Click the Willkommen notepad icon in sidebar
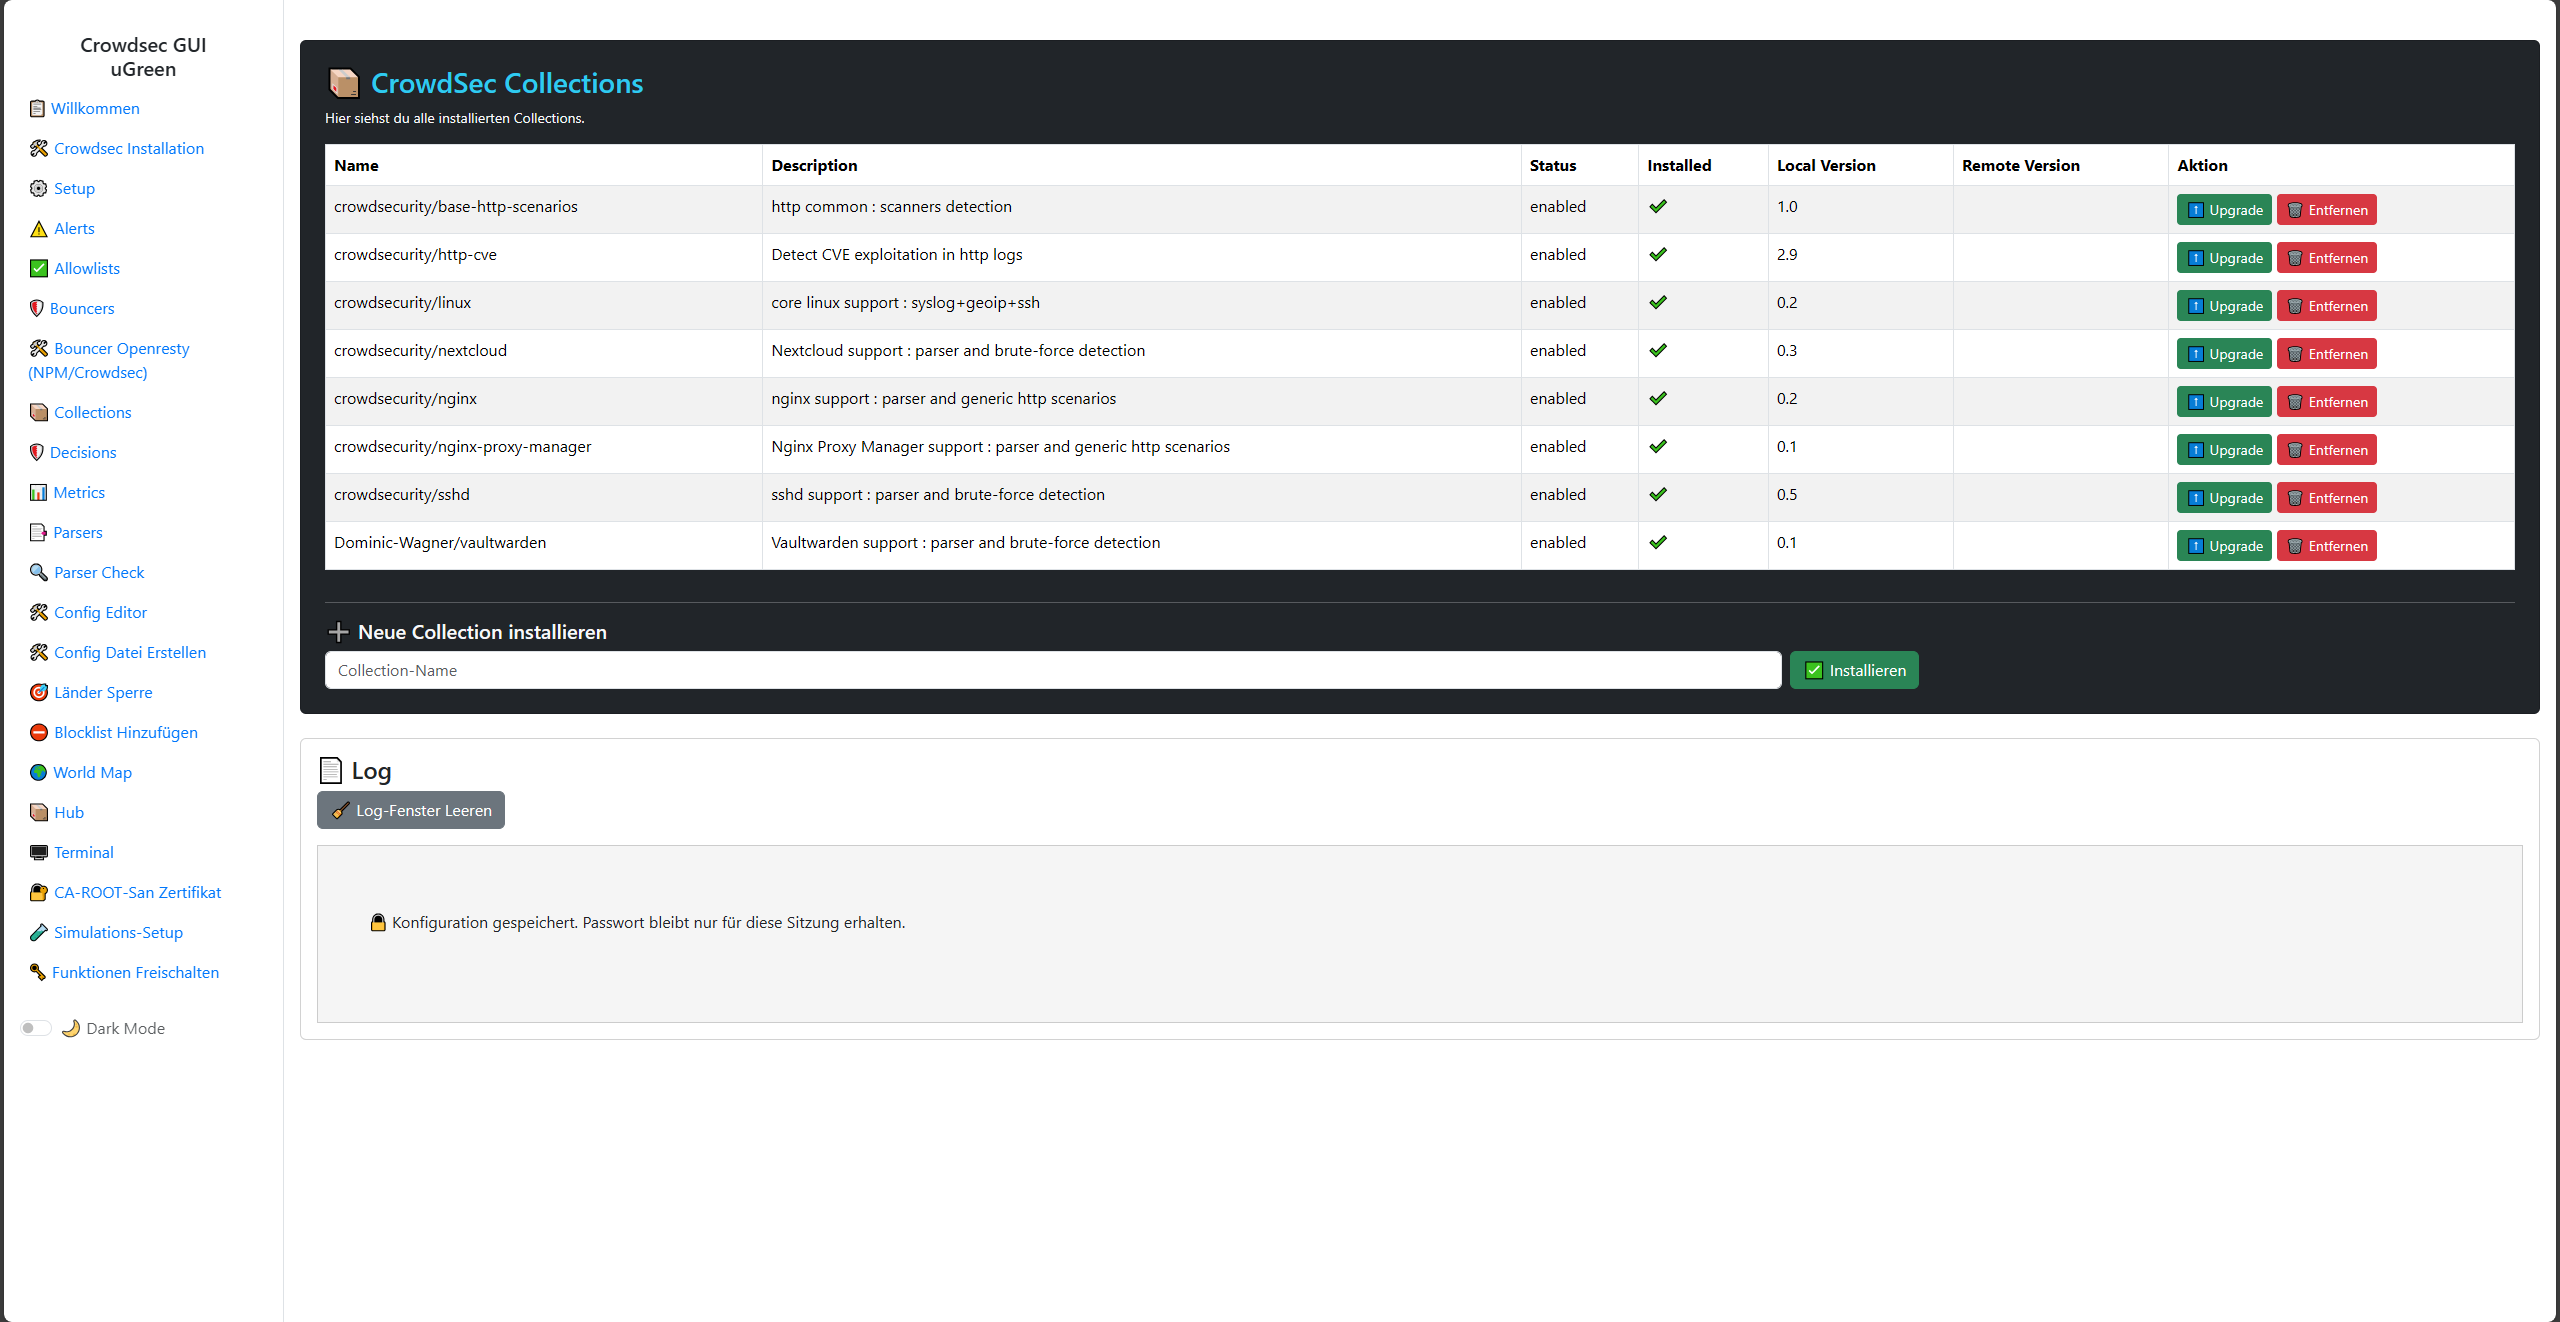 click(37, 108)
